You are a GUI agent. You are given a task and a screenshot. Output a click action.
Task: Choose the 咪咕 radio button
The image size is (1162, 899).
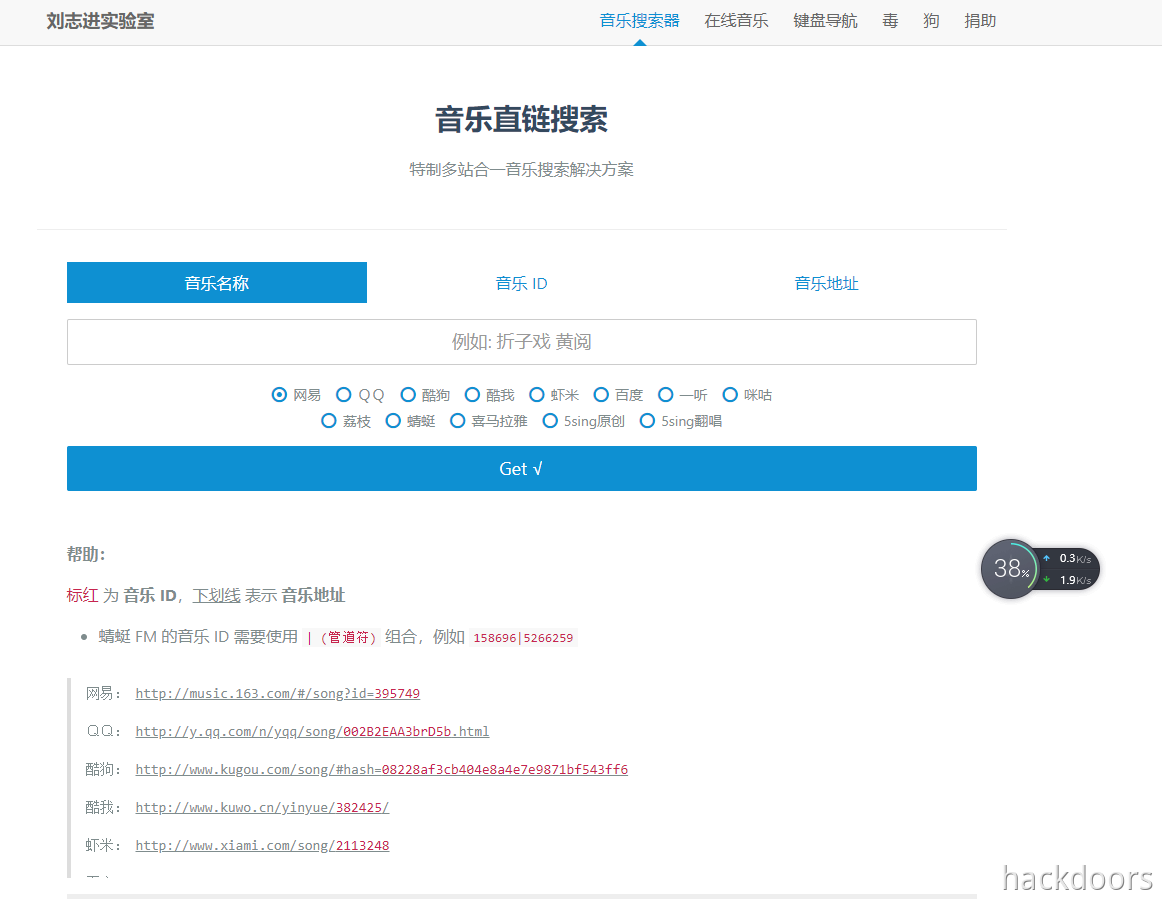click(x=730, y=395)
